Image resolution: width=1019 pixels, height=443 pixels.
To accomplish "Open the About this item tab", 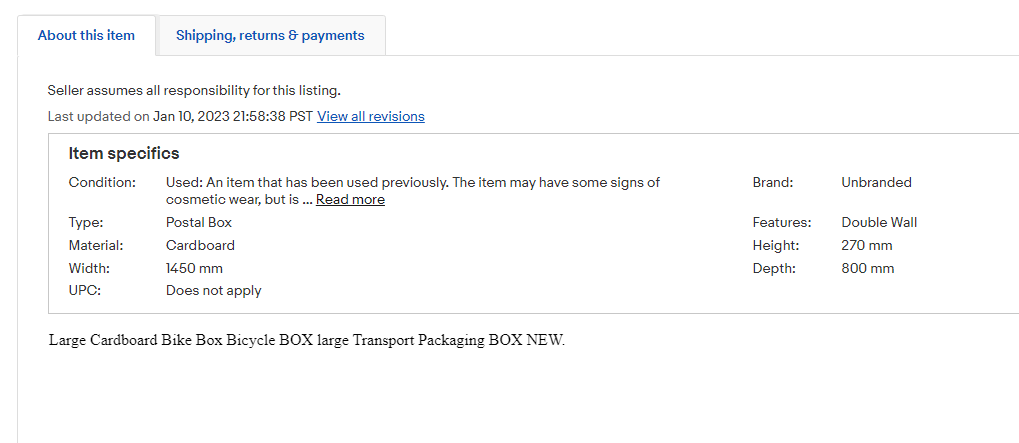I will coord(86,35).
